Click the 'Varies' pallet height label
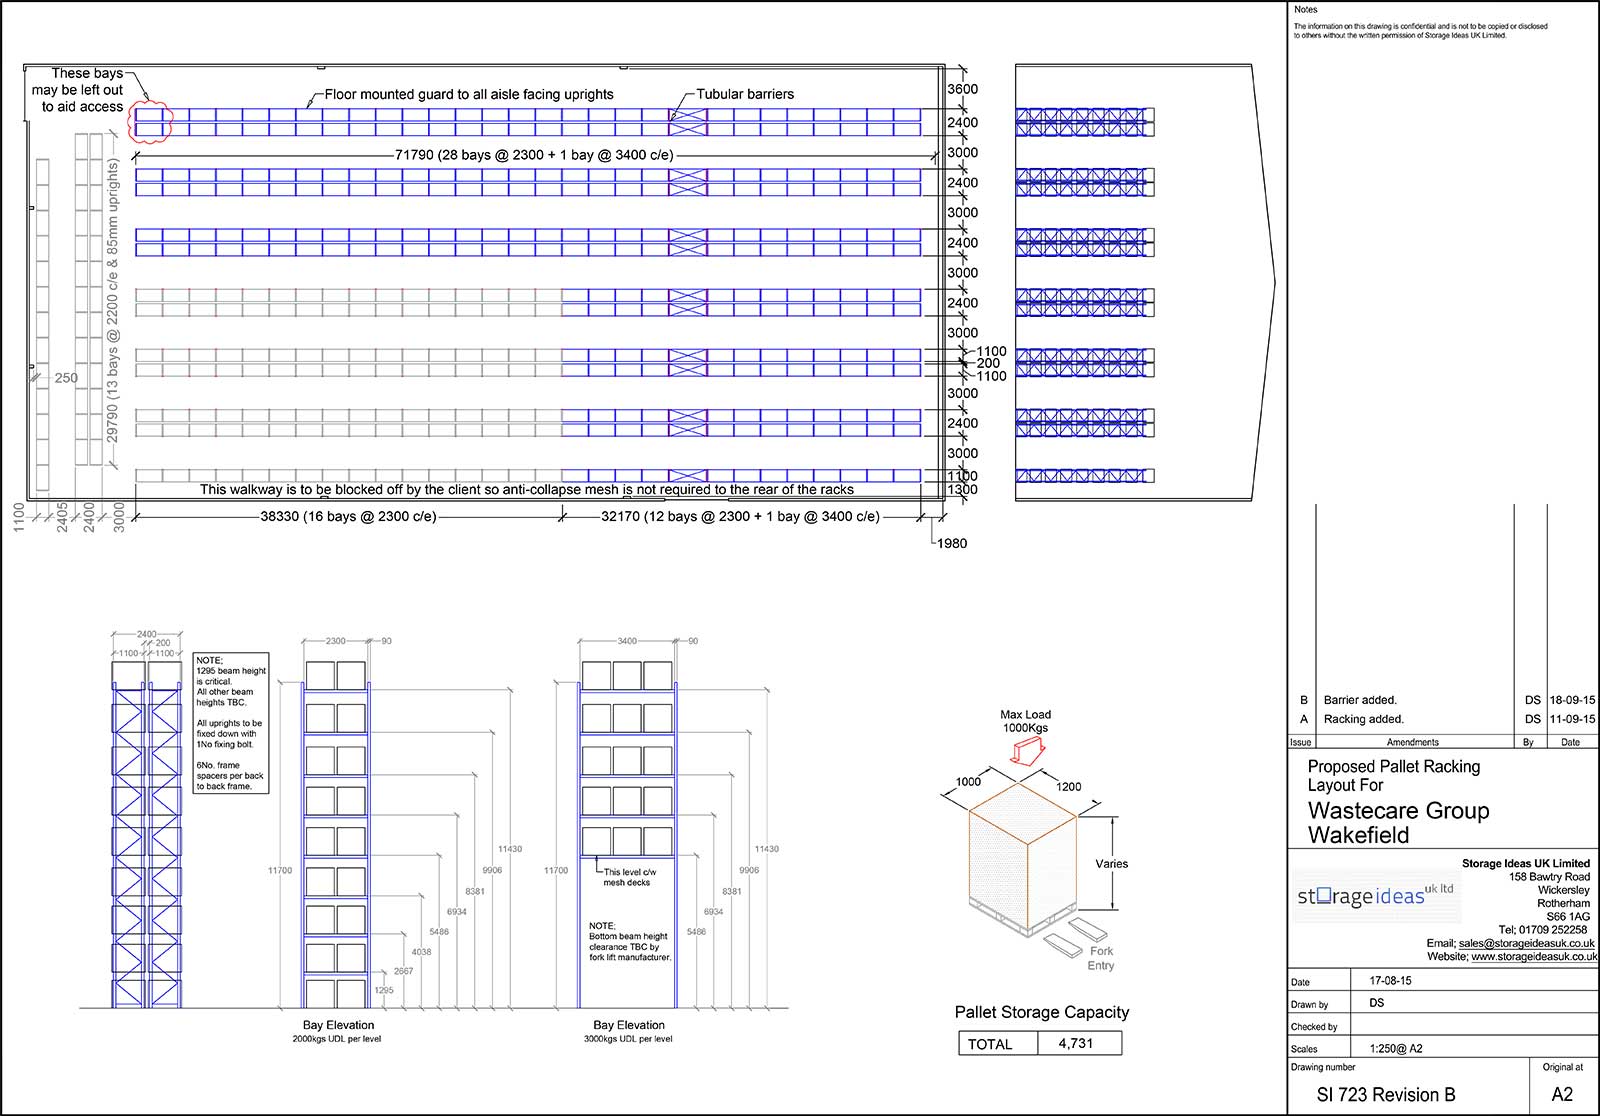Screen dimensions: 1600x1116 tap(1111, 864)
